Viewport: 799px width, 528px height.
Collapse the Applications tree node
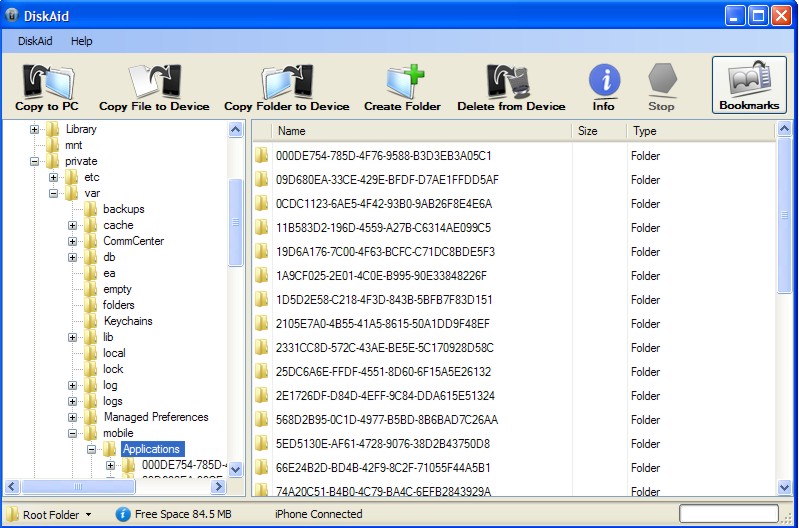(91, 450)
